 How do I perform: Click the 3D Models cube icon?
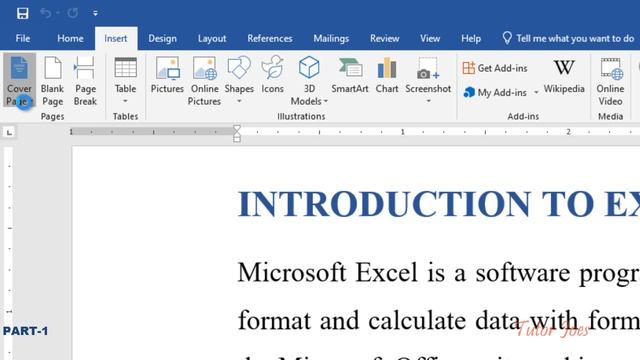[309, 68]
